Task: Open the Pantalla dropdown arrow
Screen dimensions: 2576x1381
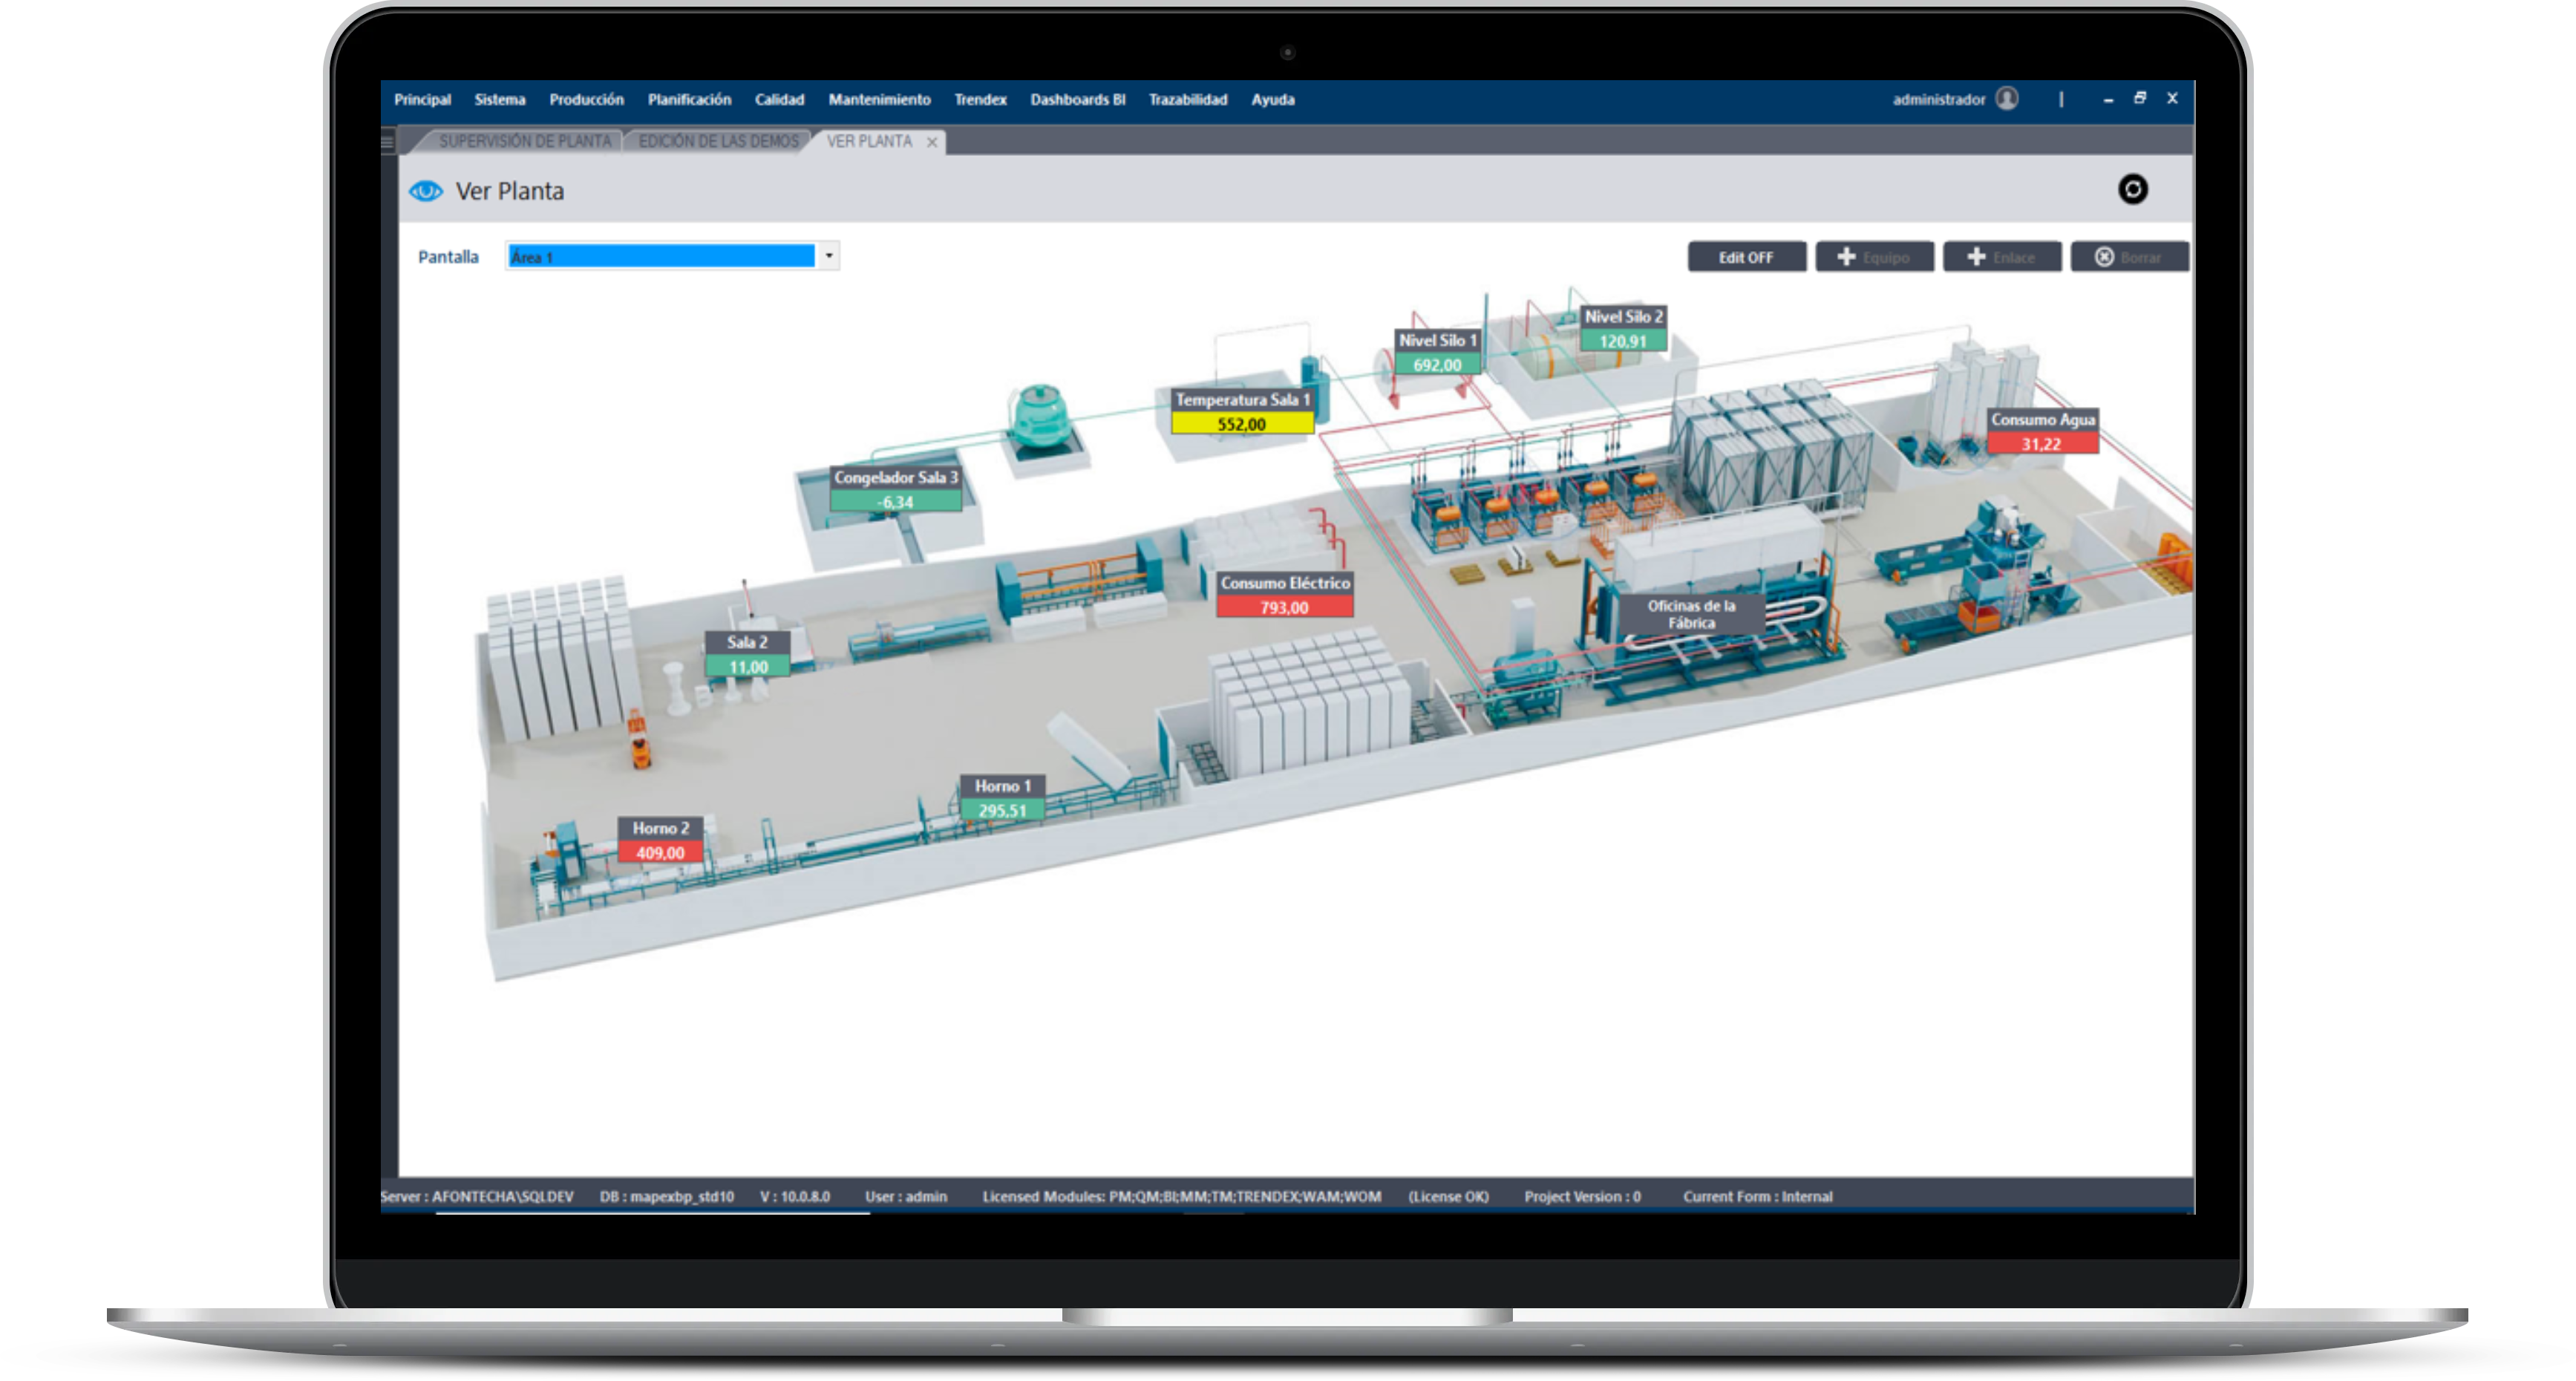Action: 829,256
